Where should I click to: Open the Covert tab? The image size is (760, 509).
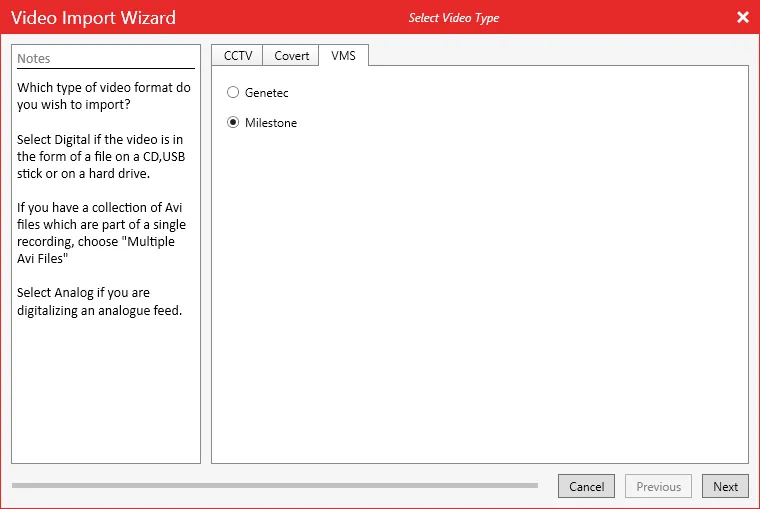(x=291, y=56)
